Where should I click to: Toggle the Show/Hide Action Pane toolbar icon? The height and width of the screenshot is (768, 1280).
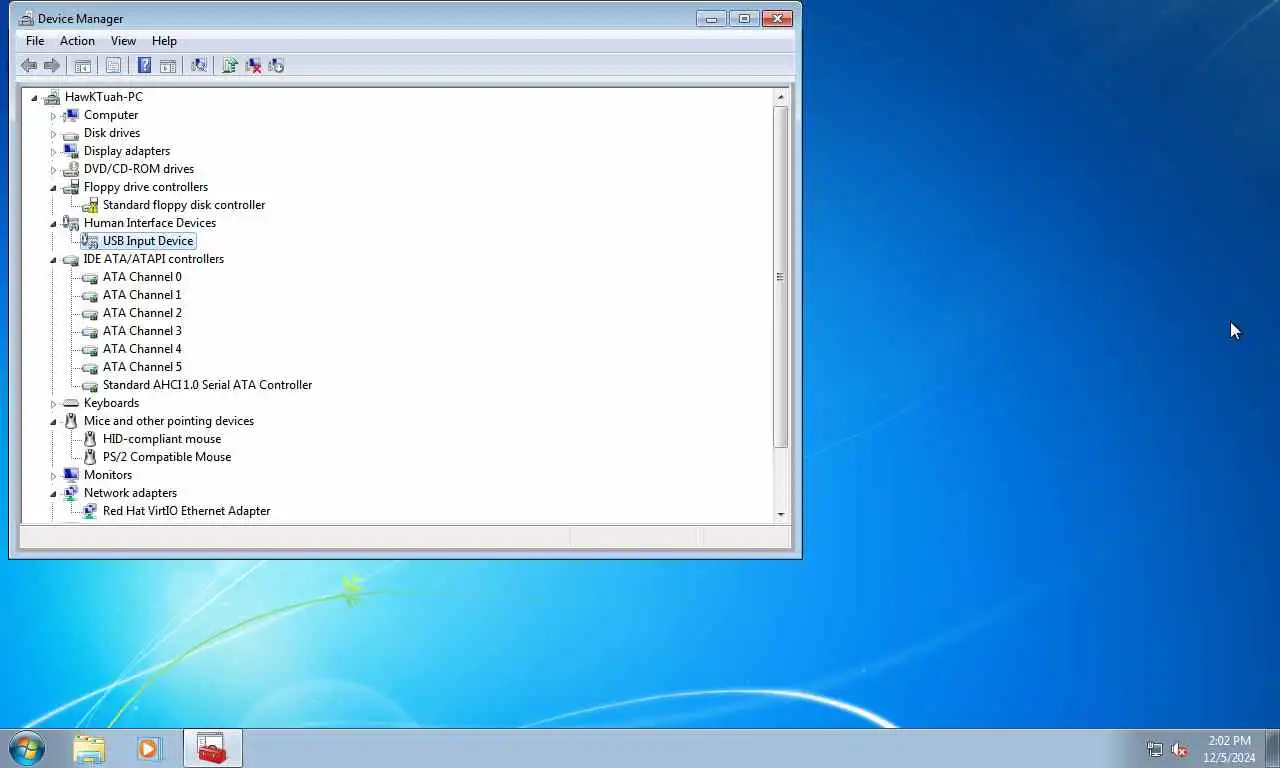(168, 66)
